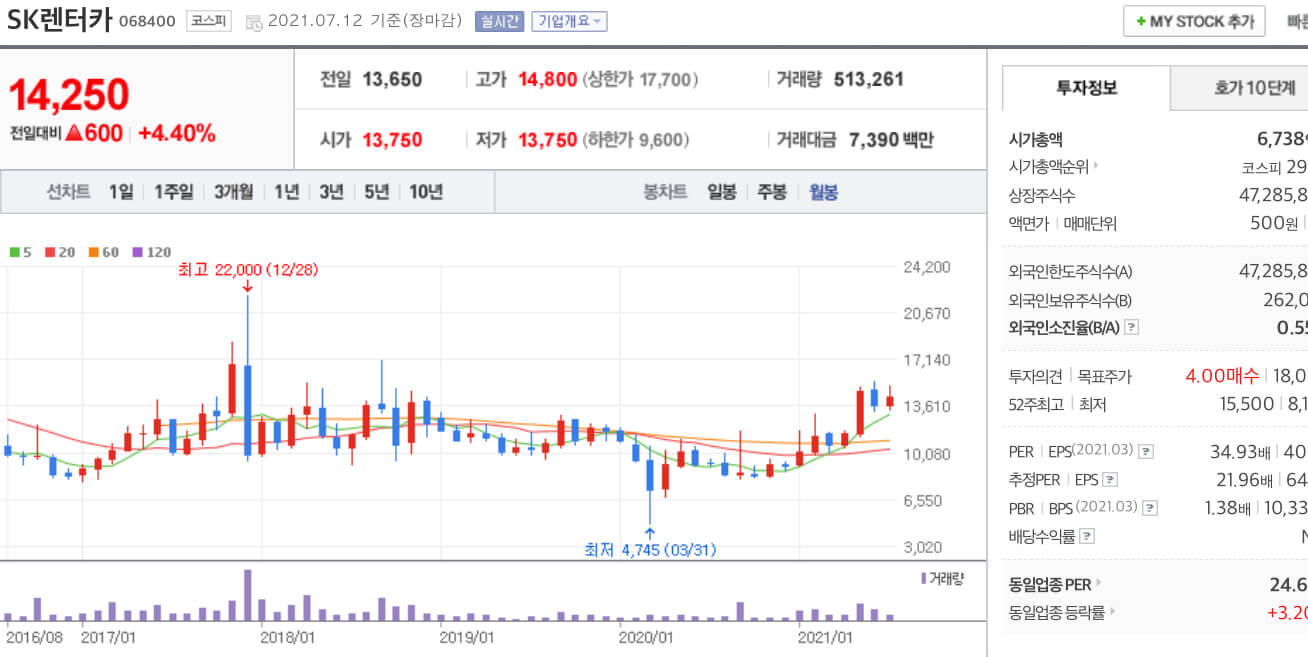Select the 5년 line chart period
Screen dimensions: 1308x657
tap(376, 192)
